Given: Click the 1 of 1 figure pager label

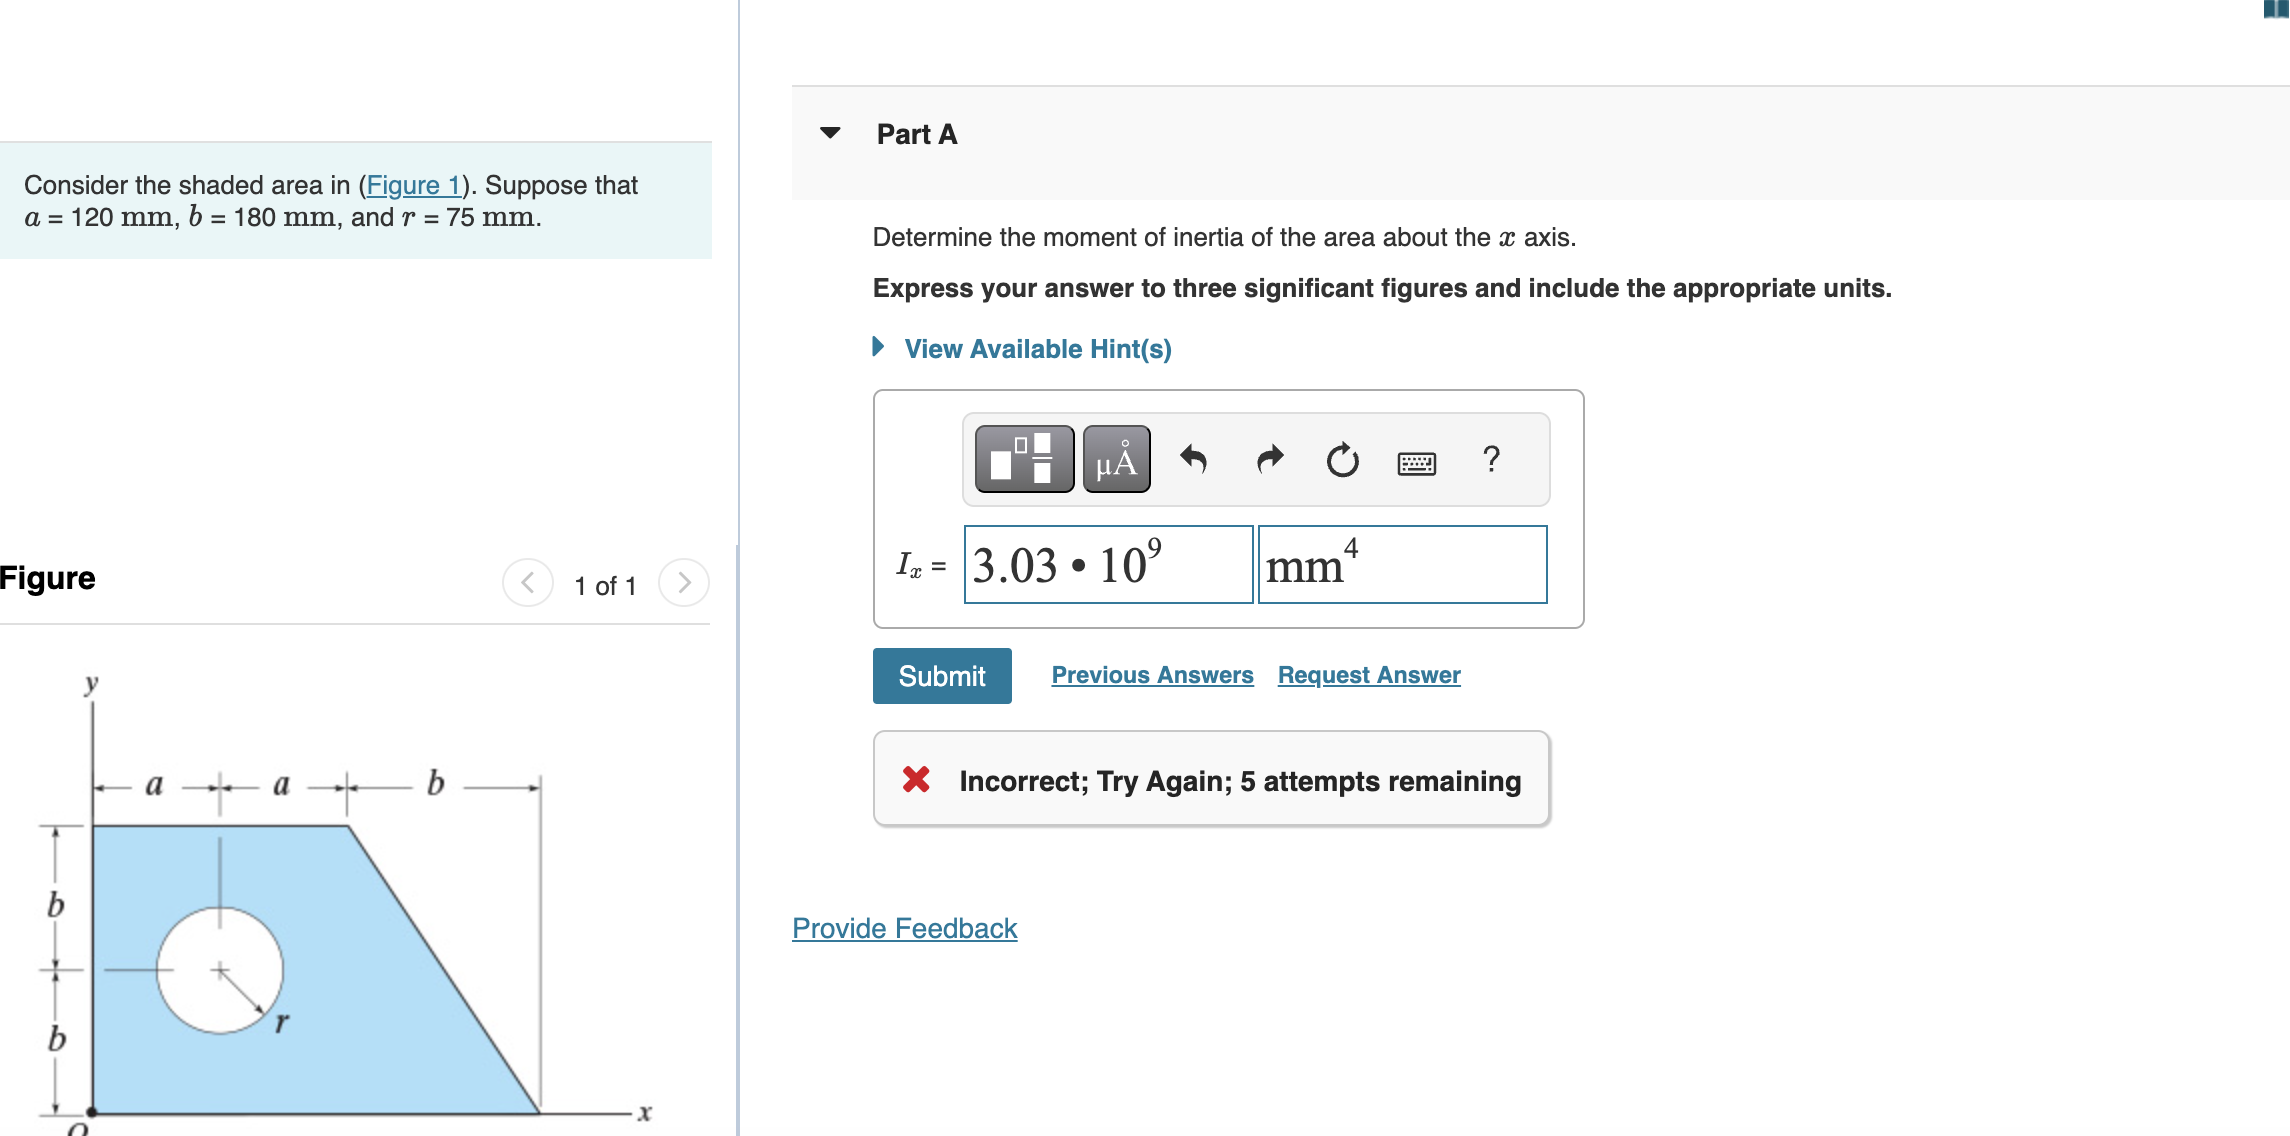Looking at the screenshot, I should [604, 585].
